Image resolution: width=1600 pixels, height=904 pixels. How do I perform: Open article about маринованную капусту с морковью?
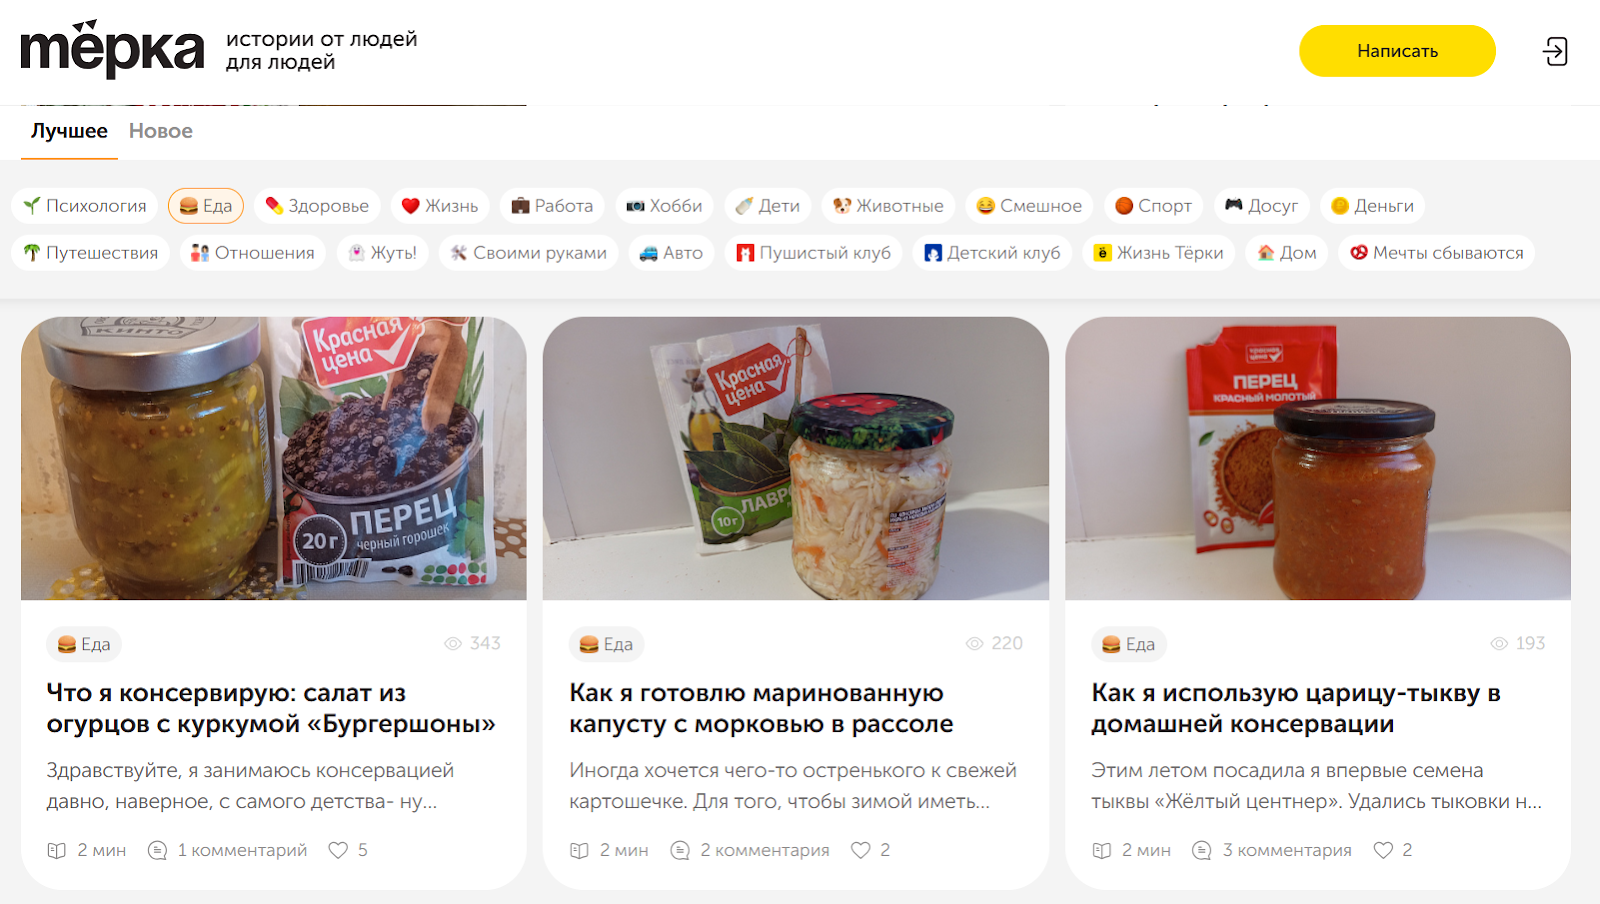coord(761,708)
